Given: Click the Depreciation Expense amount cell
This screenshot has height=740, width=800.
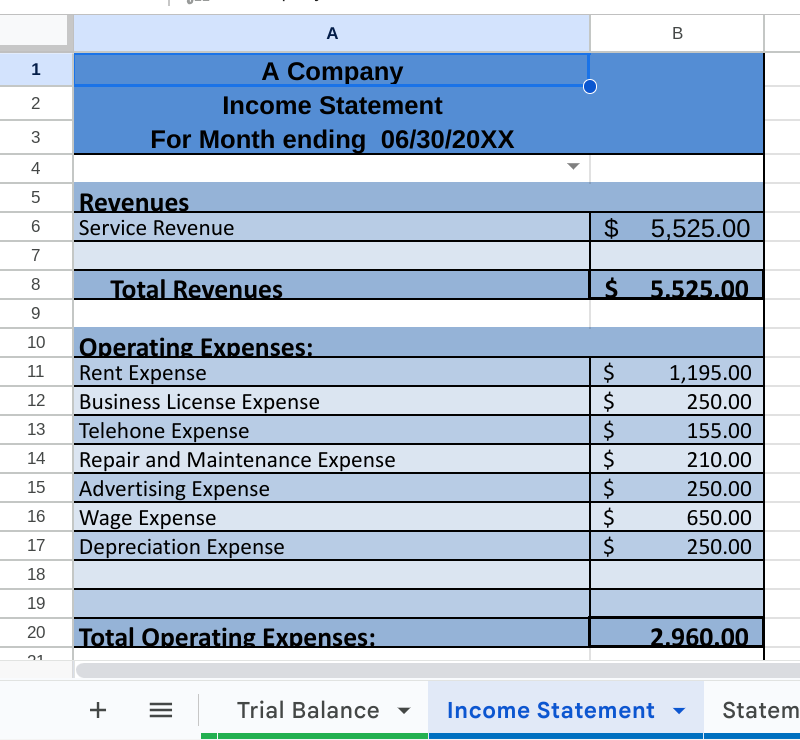Looking at the screenshot, I should click(677, 546).
